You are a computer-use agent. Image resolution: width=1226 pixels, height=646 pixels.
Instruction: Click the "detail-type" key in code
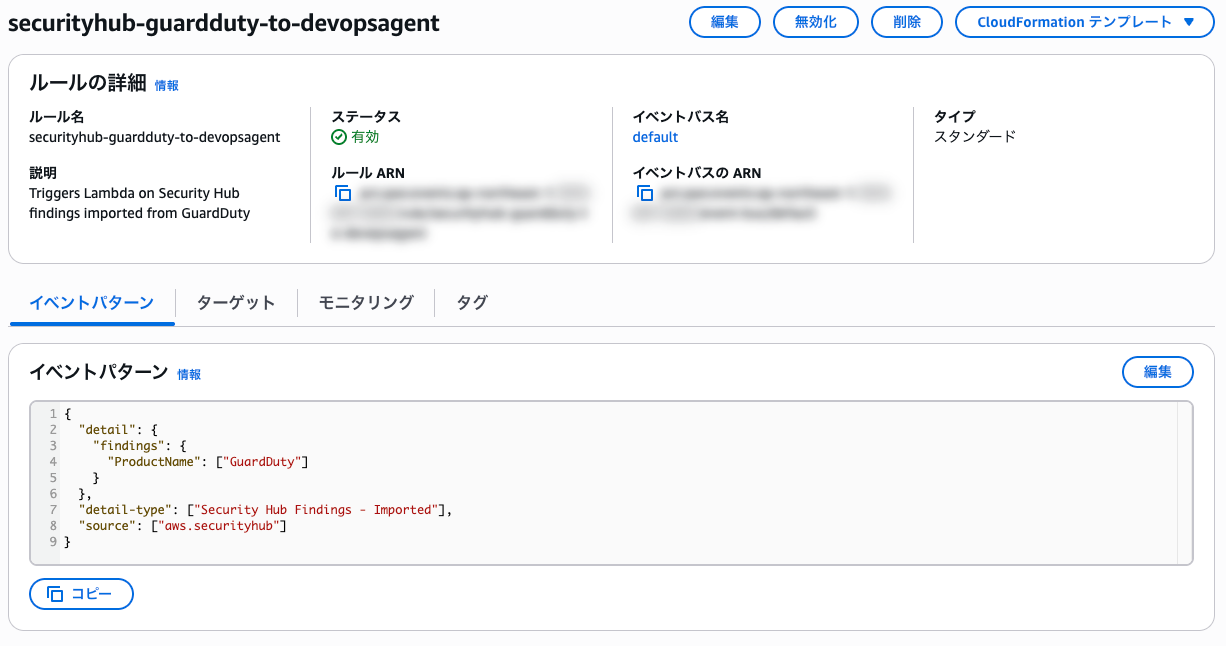click(x=125, y=510)
